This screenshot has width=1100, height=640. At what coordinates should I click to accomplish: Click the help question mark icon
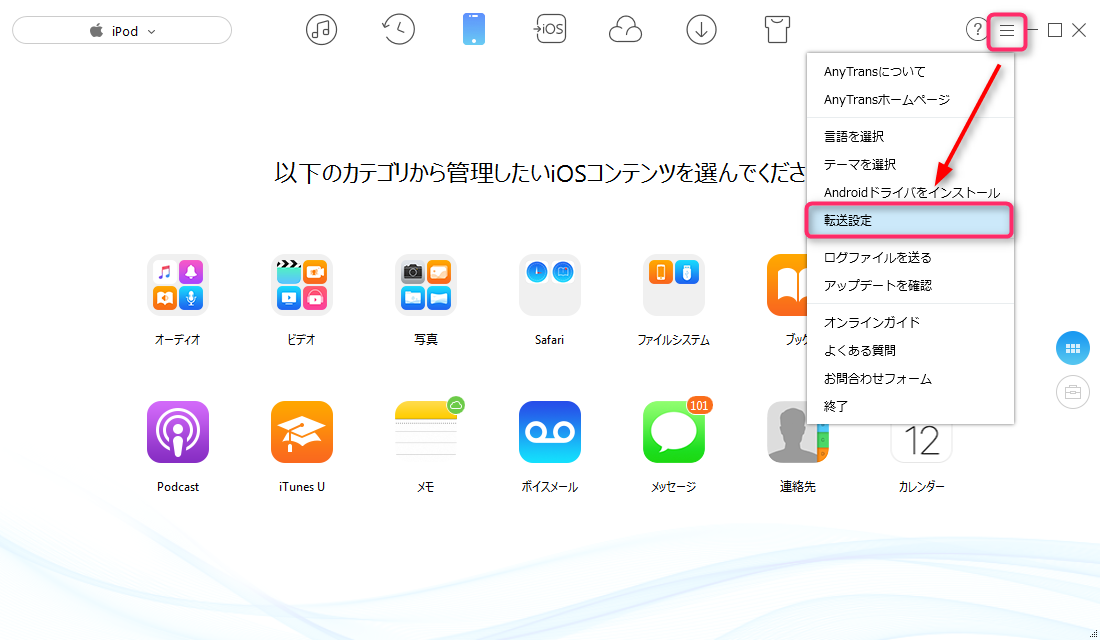[976, 30]
